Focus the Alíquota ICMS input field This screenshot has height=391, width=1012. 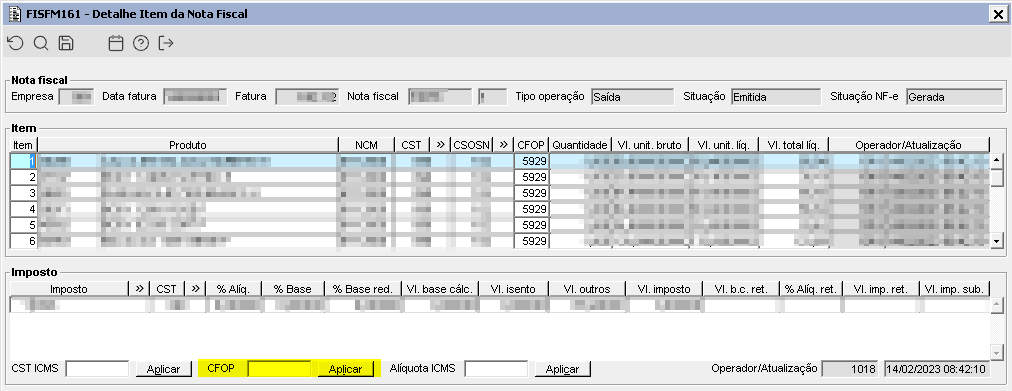pyautogui.click(x=496, y=369)
